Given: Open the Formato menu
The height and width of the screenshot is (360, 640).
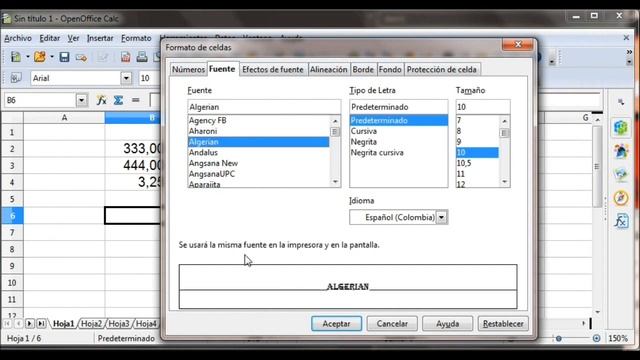Looking at the screenshot, I should point(136,38).
